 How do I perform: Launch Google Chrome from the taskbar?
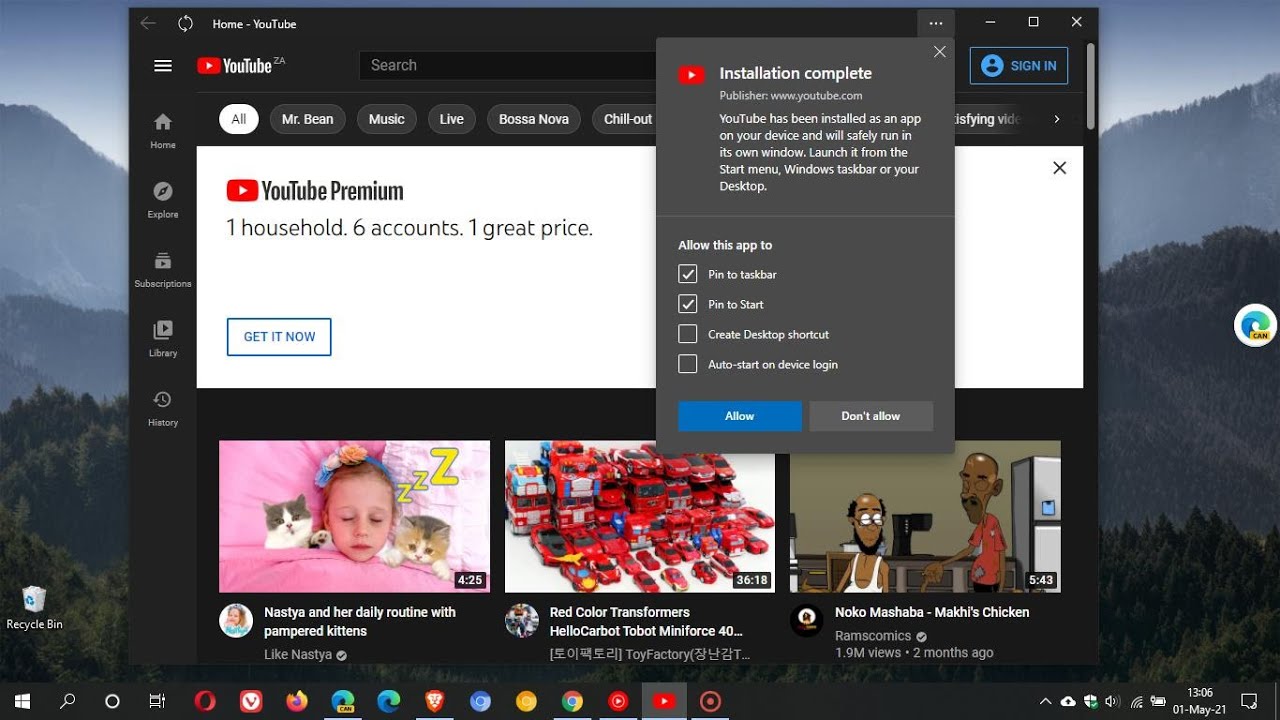point(572,701)
